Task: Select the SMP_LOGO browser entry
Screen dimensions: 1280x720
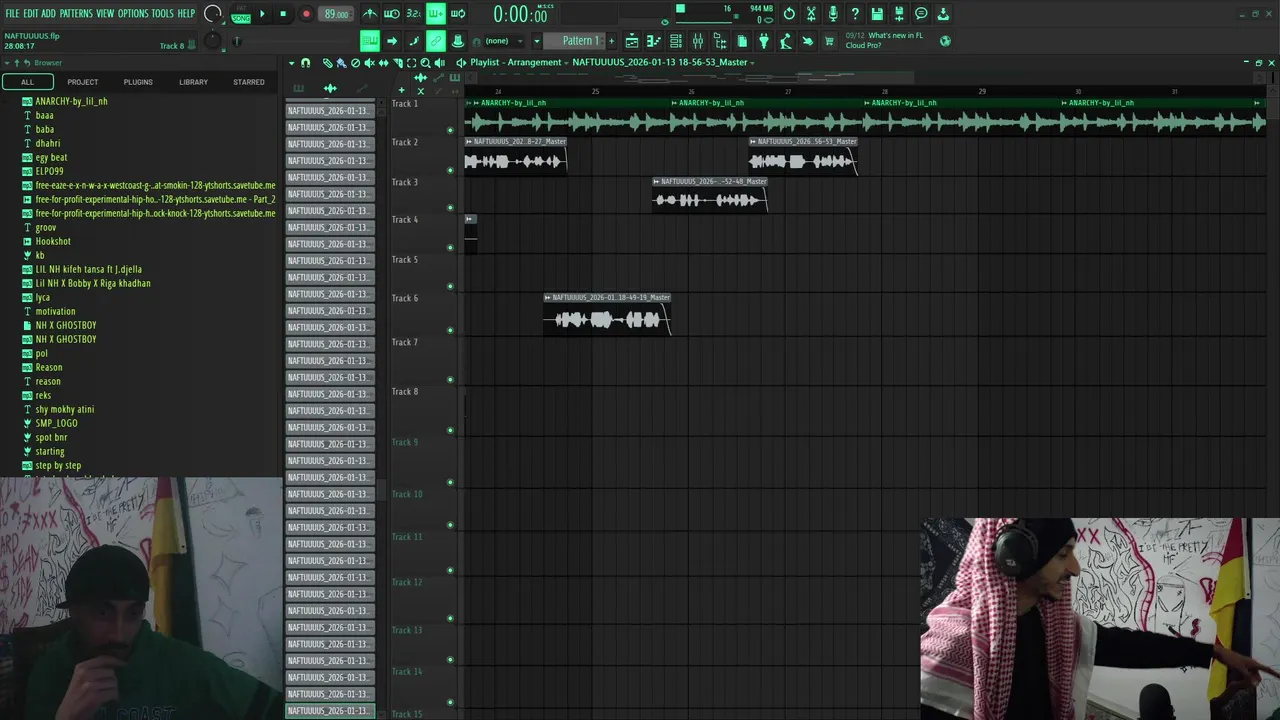Action: pos(56,423)
